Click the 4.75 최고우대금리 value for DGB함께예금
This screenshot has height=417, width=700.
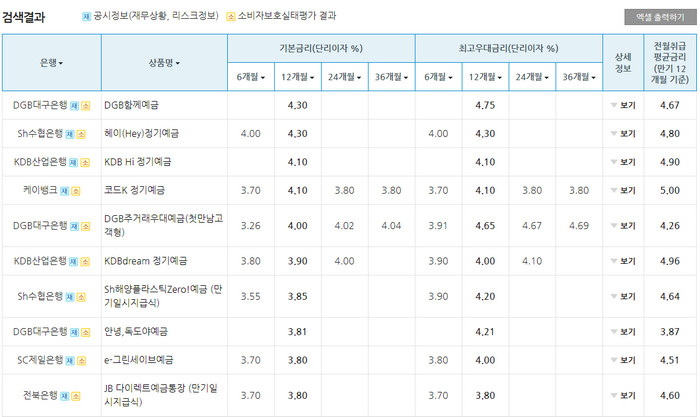tap(485, 105)
